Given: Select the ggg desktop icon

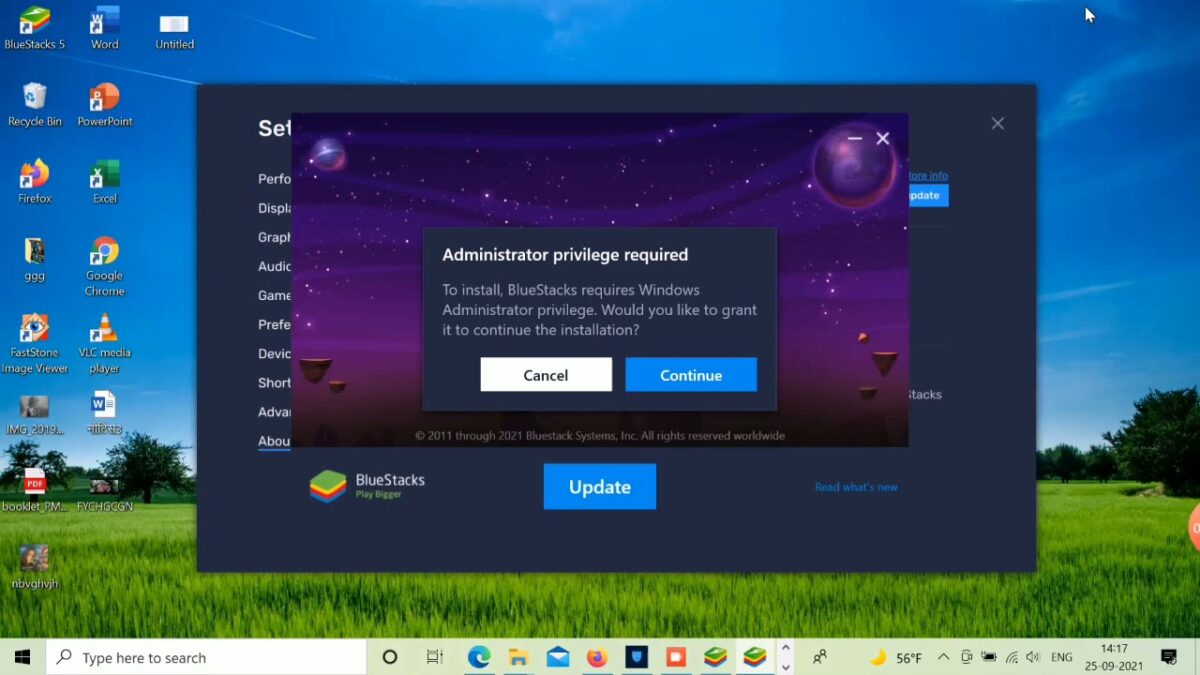Looking at the screenshot, I should click(34, 259).
